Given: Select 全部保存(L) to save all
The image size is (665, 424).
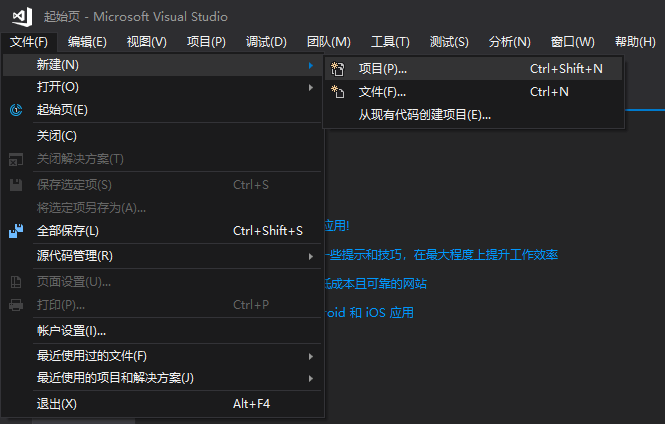Looking at the screenshot, I should tap(162, 231).
